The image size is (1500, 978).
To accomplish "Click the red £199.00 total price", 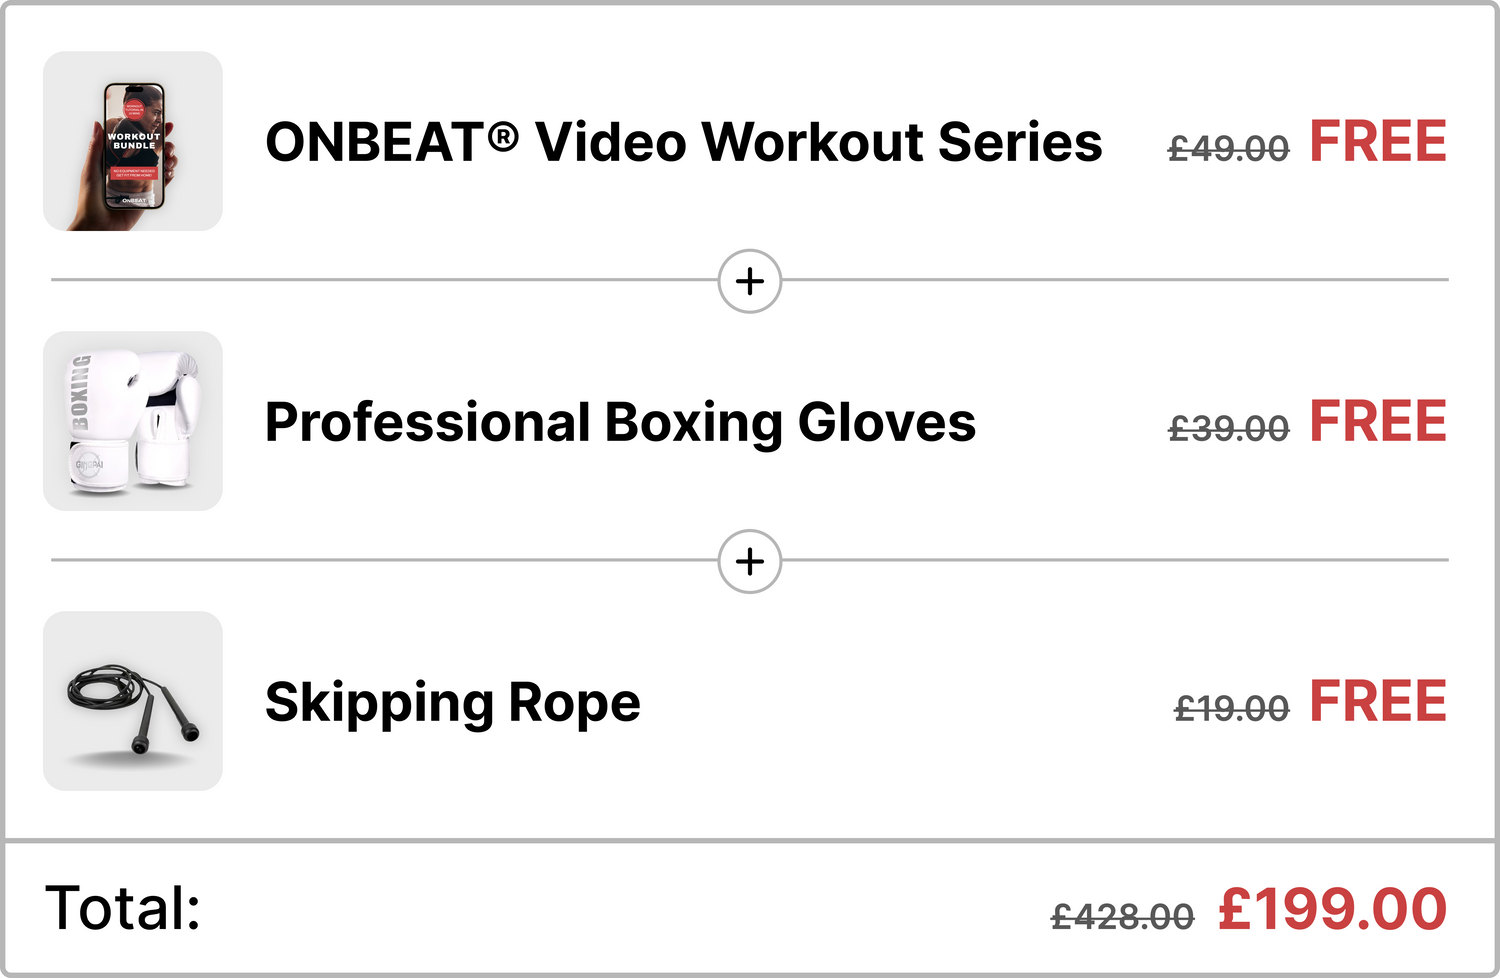I will coord(1332,909).
